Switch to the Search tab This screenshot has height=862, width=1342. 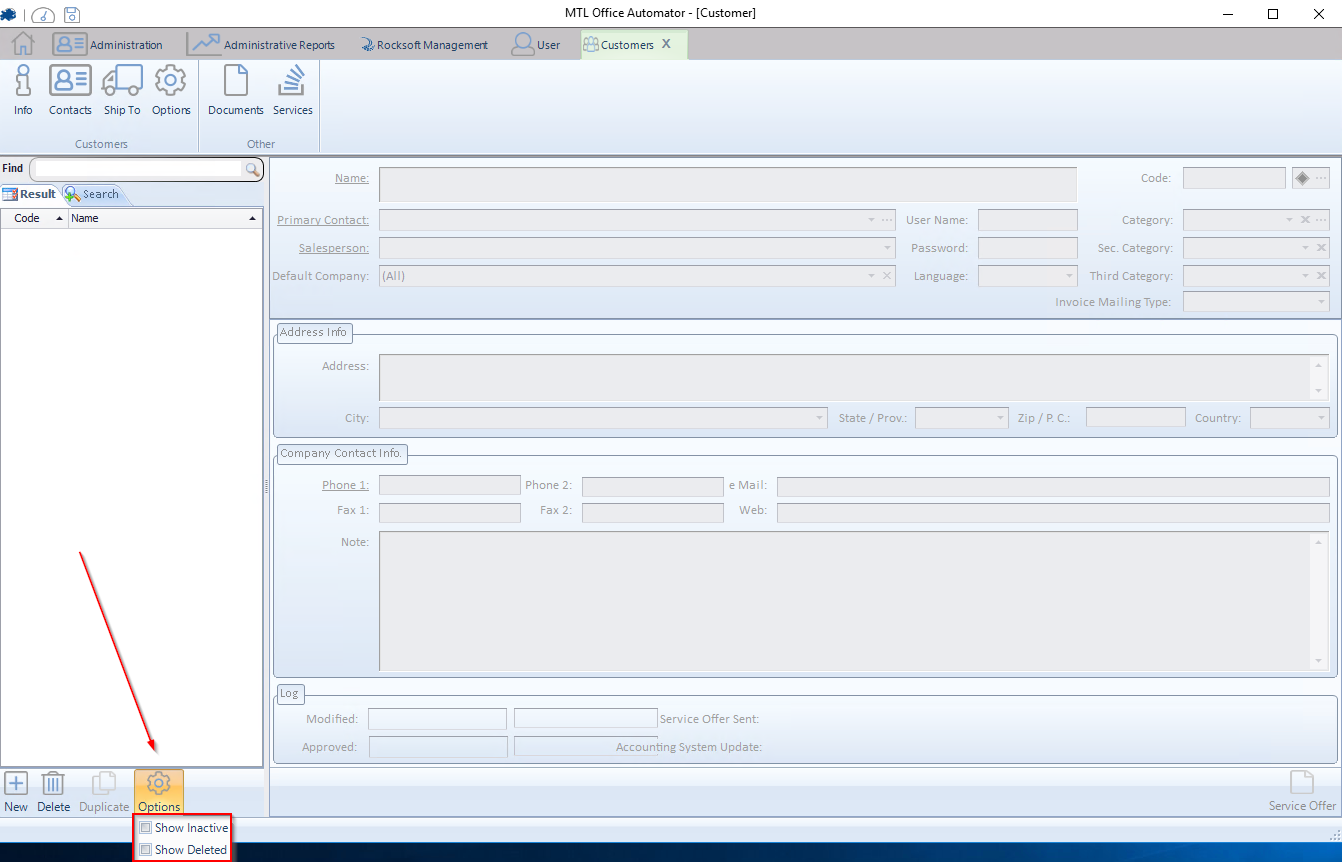92,194
